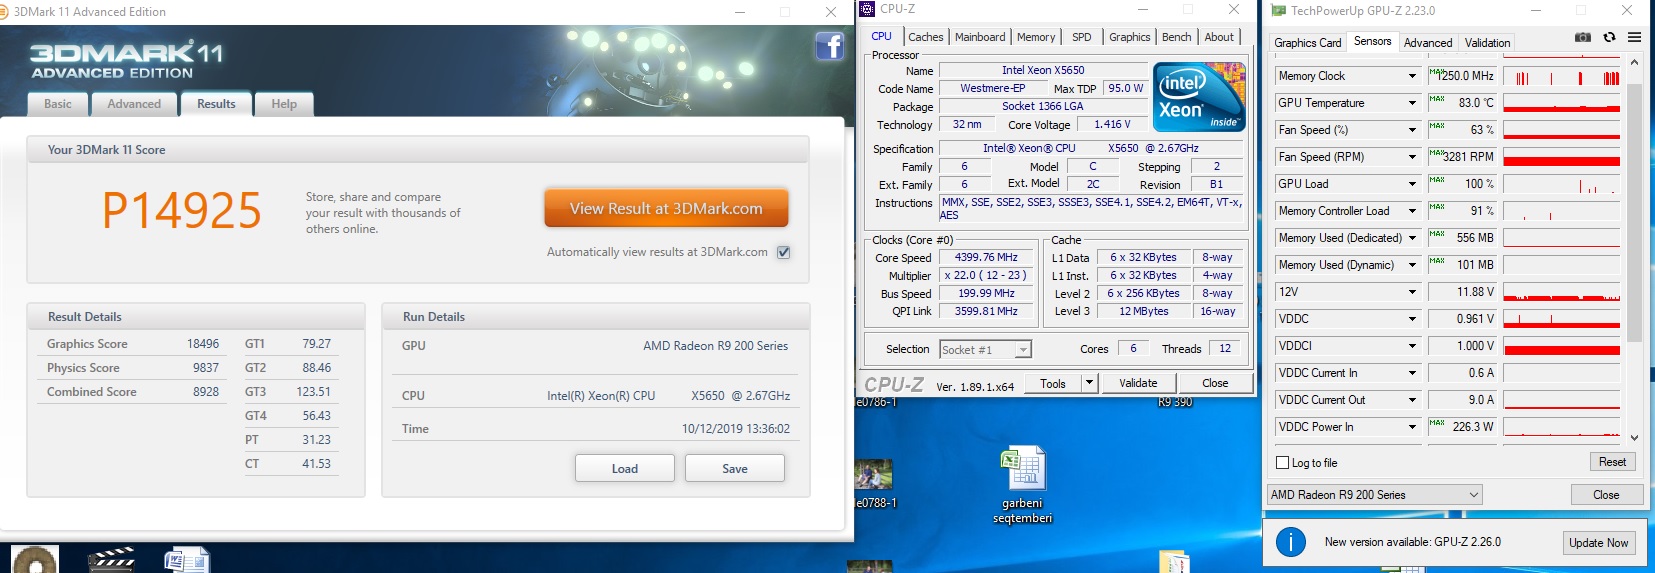Expand the VDDC sensor dropdown
This screenshot has width=1655, height=573.
(1412, 319)
